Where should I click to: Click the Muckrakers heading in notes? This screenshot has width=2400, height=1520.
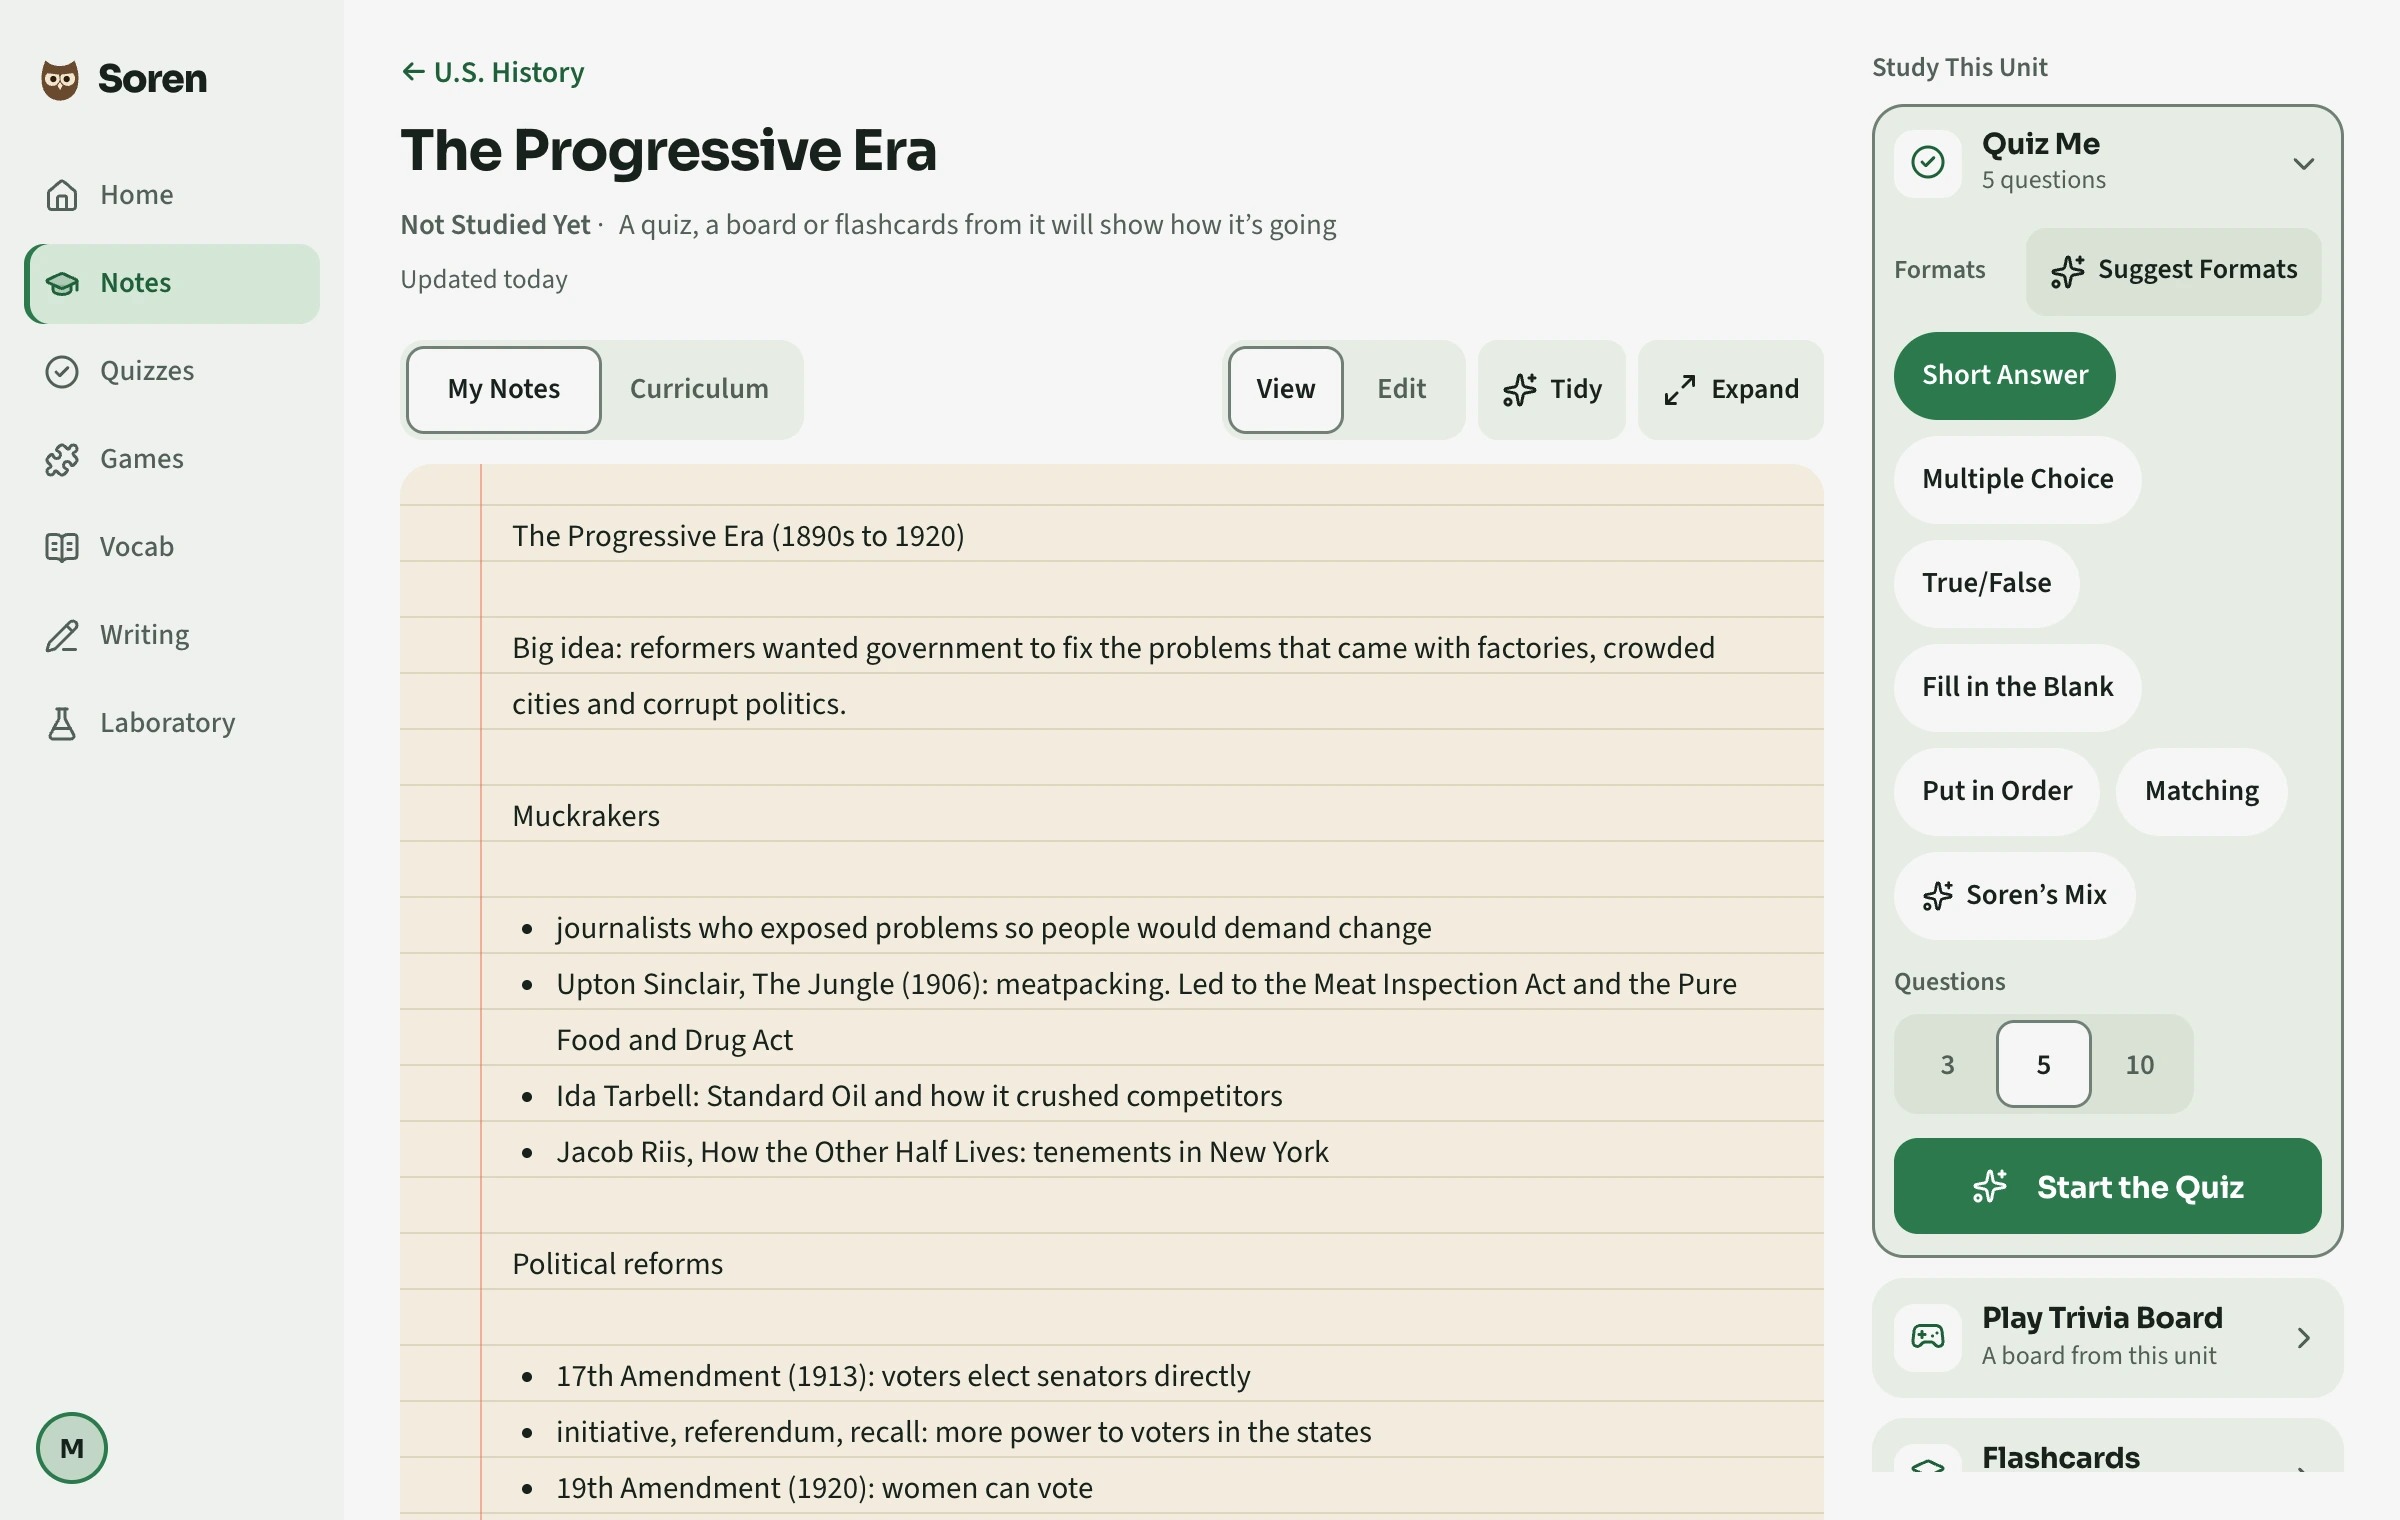[586, 816]
